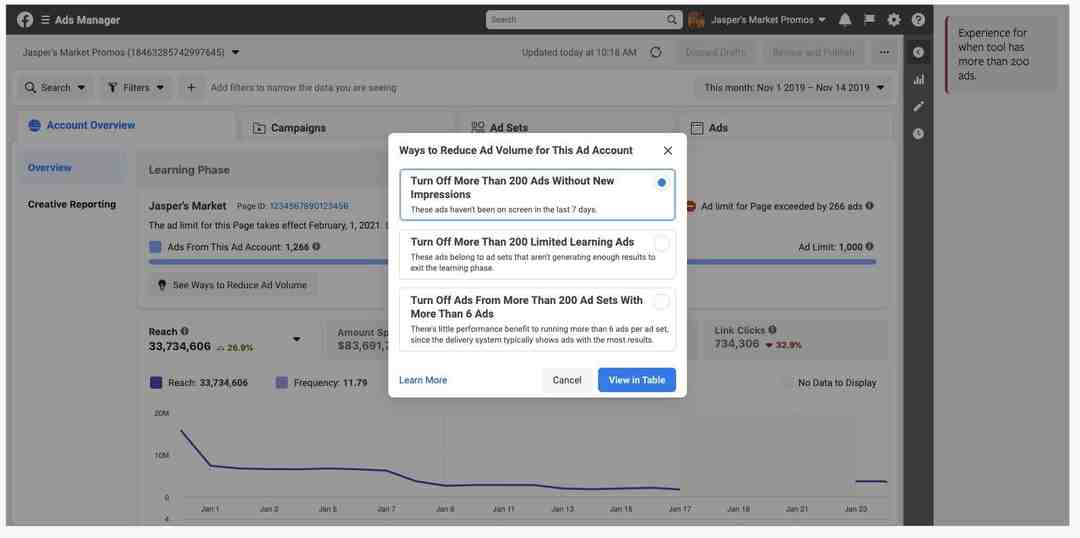
Task: Click the refresh icon beside Updated today
Action: click(x=656, y=52)
